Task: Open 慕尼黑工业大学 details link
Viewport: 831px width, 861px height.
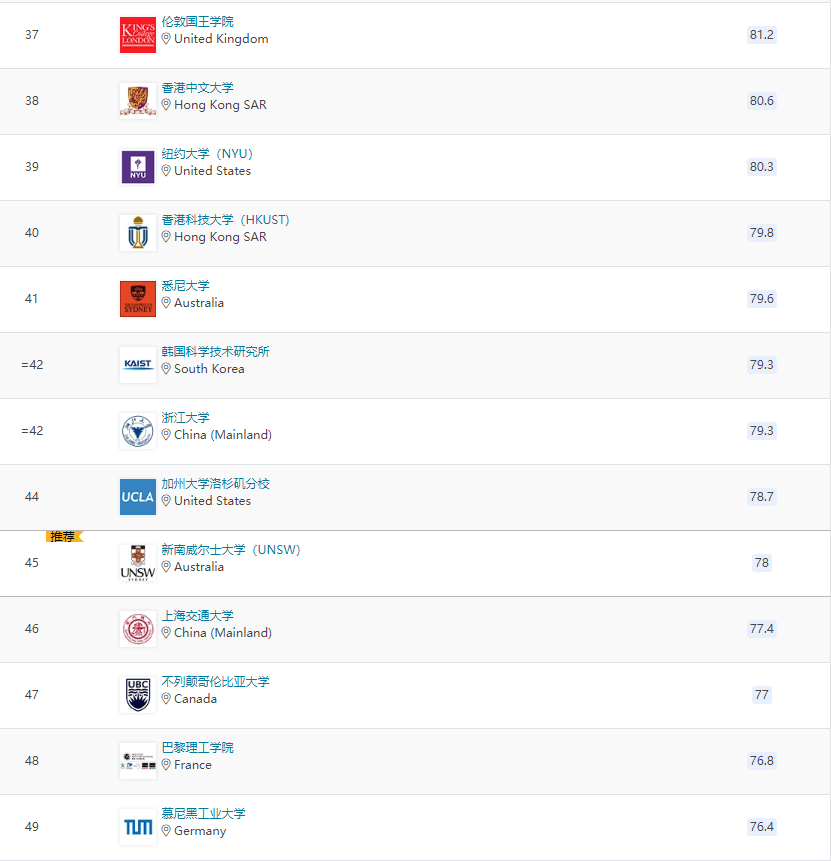Action: 203,814
